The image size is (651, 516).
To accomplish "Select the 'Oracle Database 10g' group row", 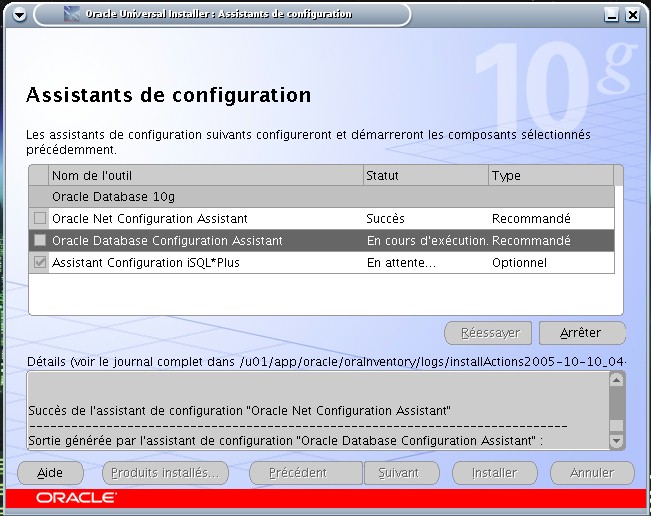I will tap(322, 197).
